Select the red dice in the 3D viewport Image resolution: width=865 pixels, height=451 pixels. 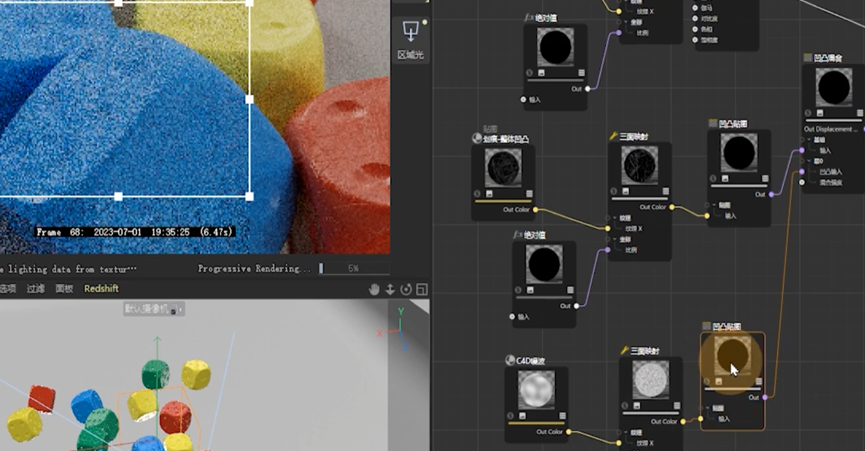tap(42, 397)
